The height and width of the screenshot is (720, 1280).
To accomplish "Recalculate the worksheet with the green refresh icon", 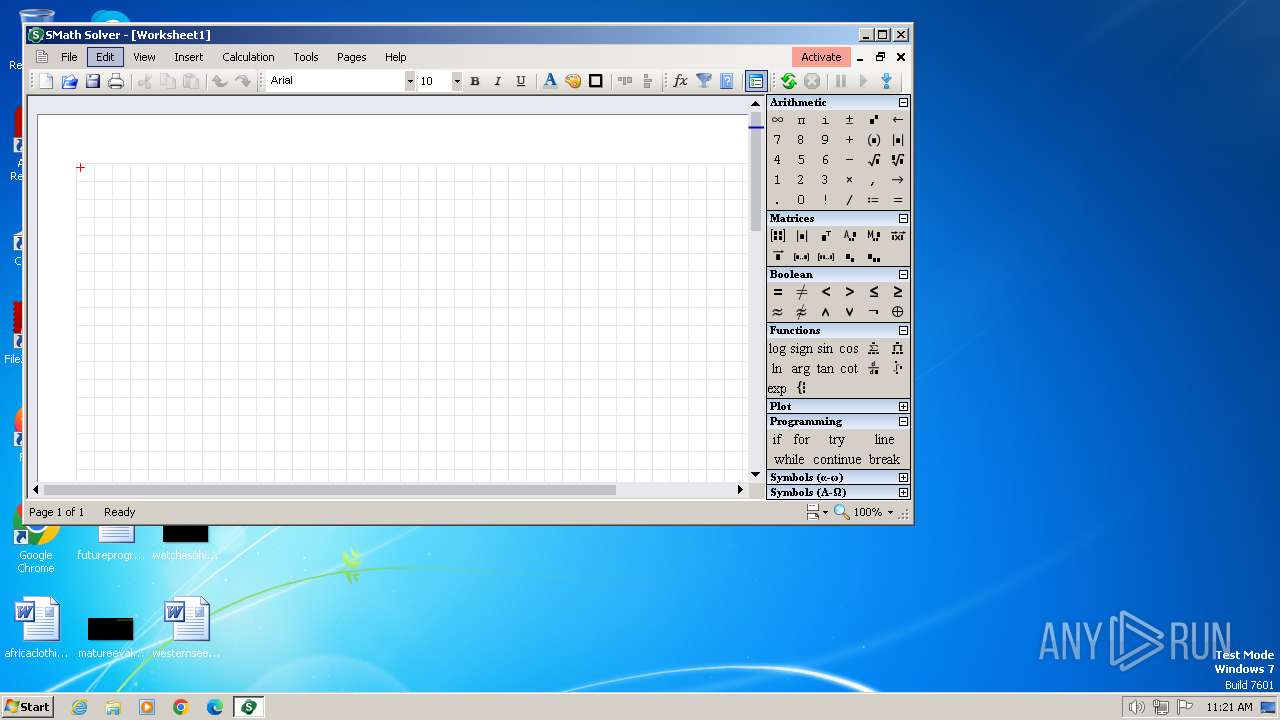I will [789, 81].
